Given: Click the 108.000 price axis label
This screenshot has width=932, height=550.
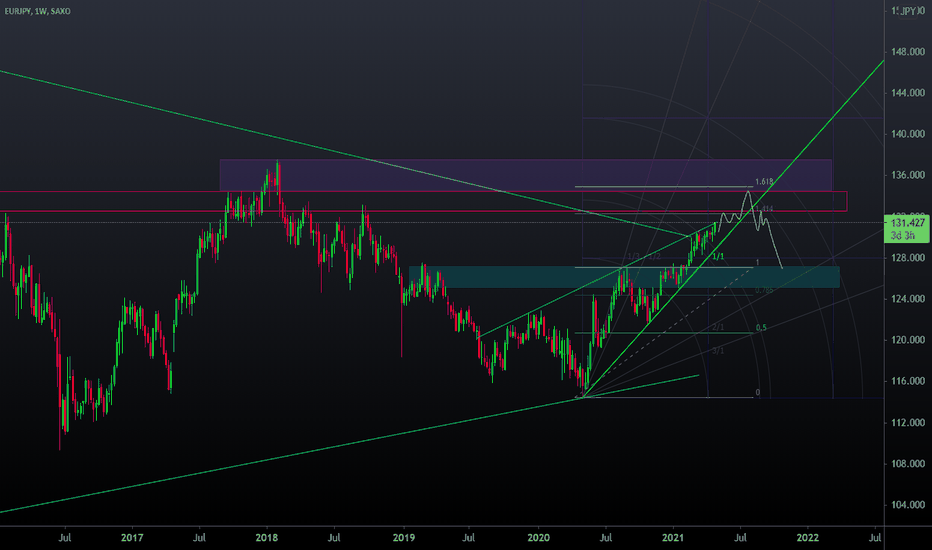Looking at the screenshot, I should 908,463.
